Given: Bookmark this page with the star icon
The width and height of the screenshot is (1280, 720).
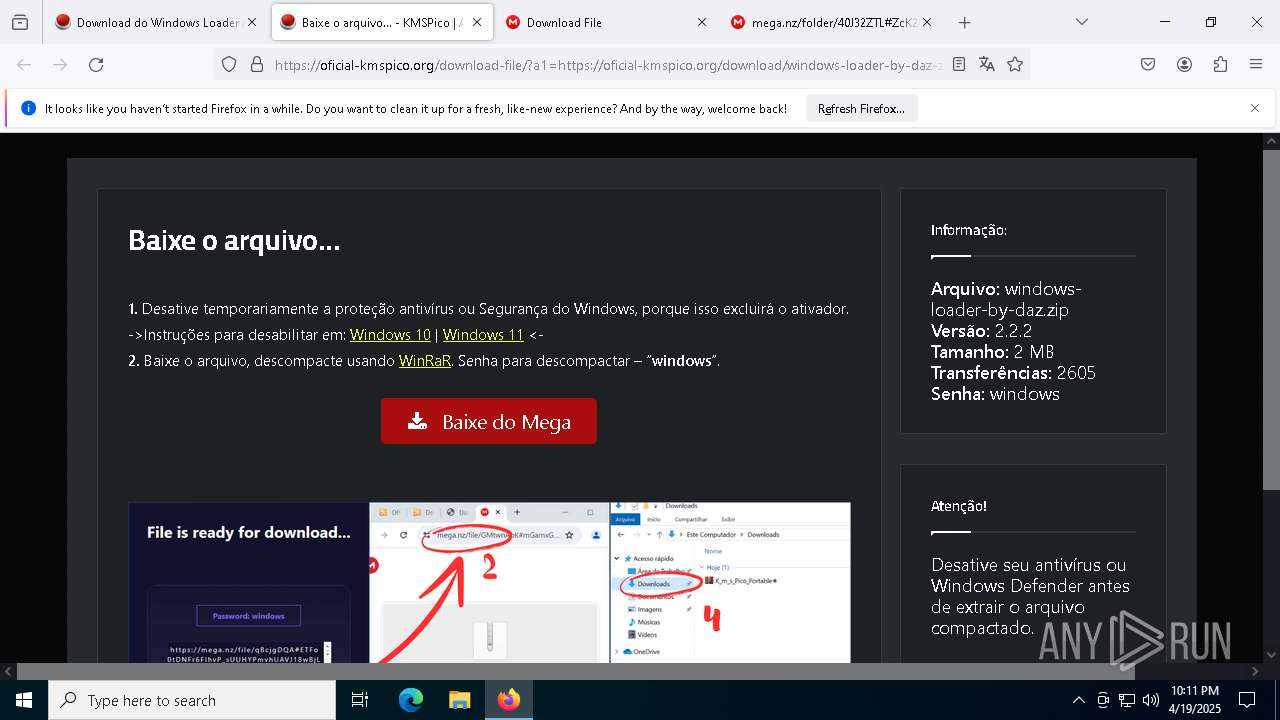Looking at the screenshot, I should pos(1015,64).
